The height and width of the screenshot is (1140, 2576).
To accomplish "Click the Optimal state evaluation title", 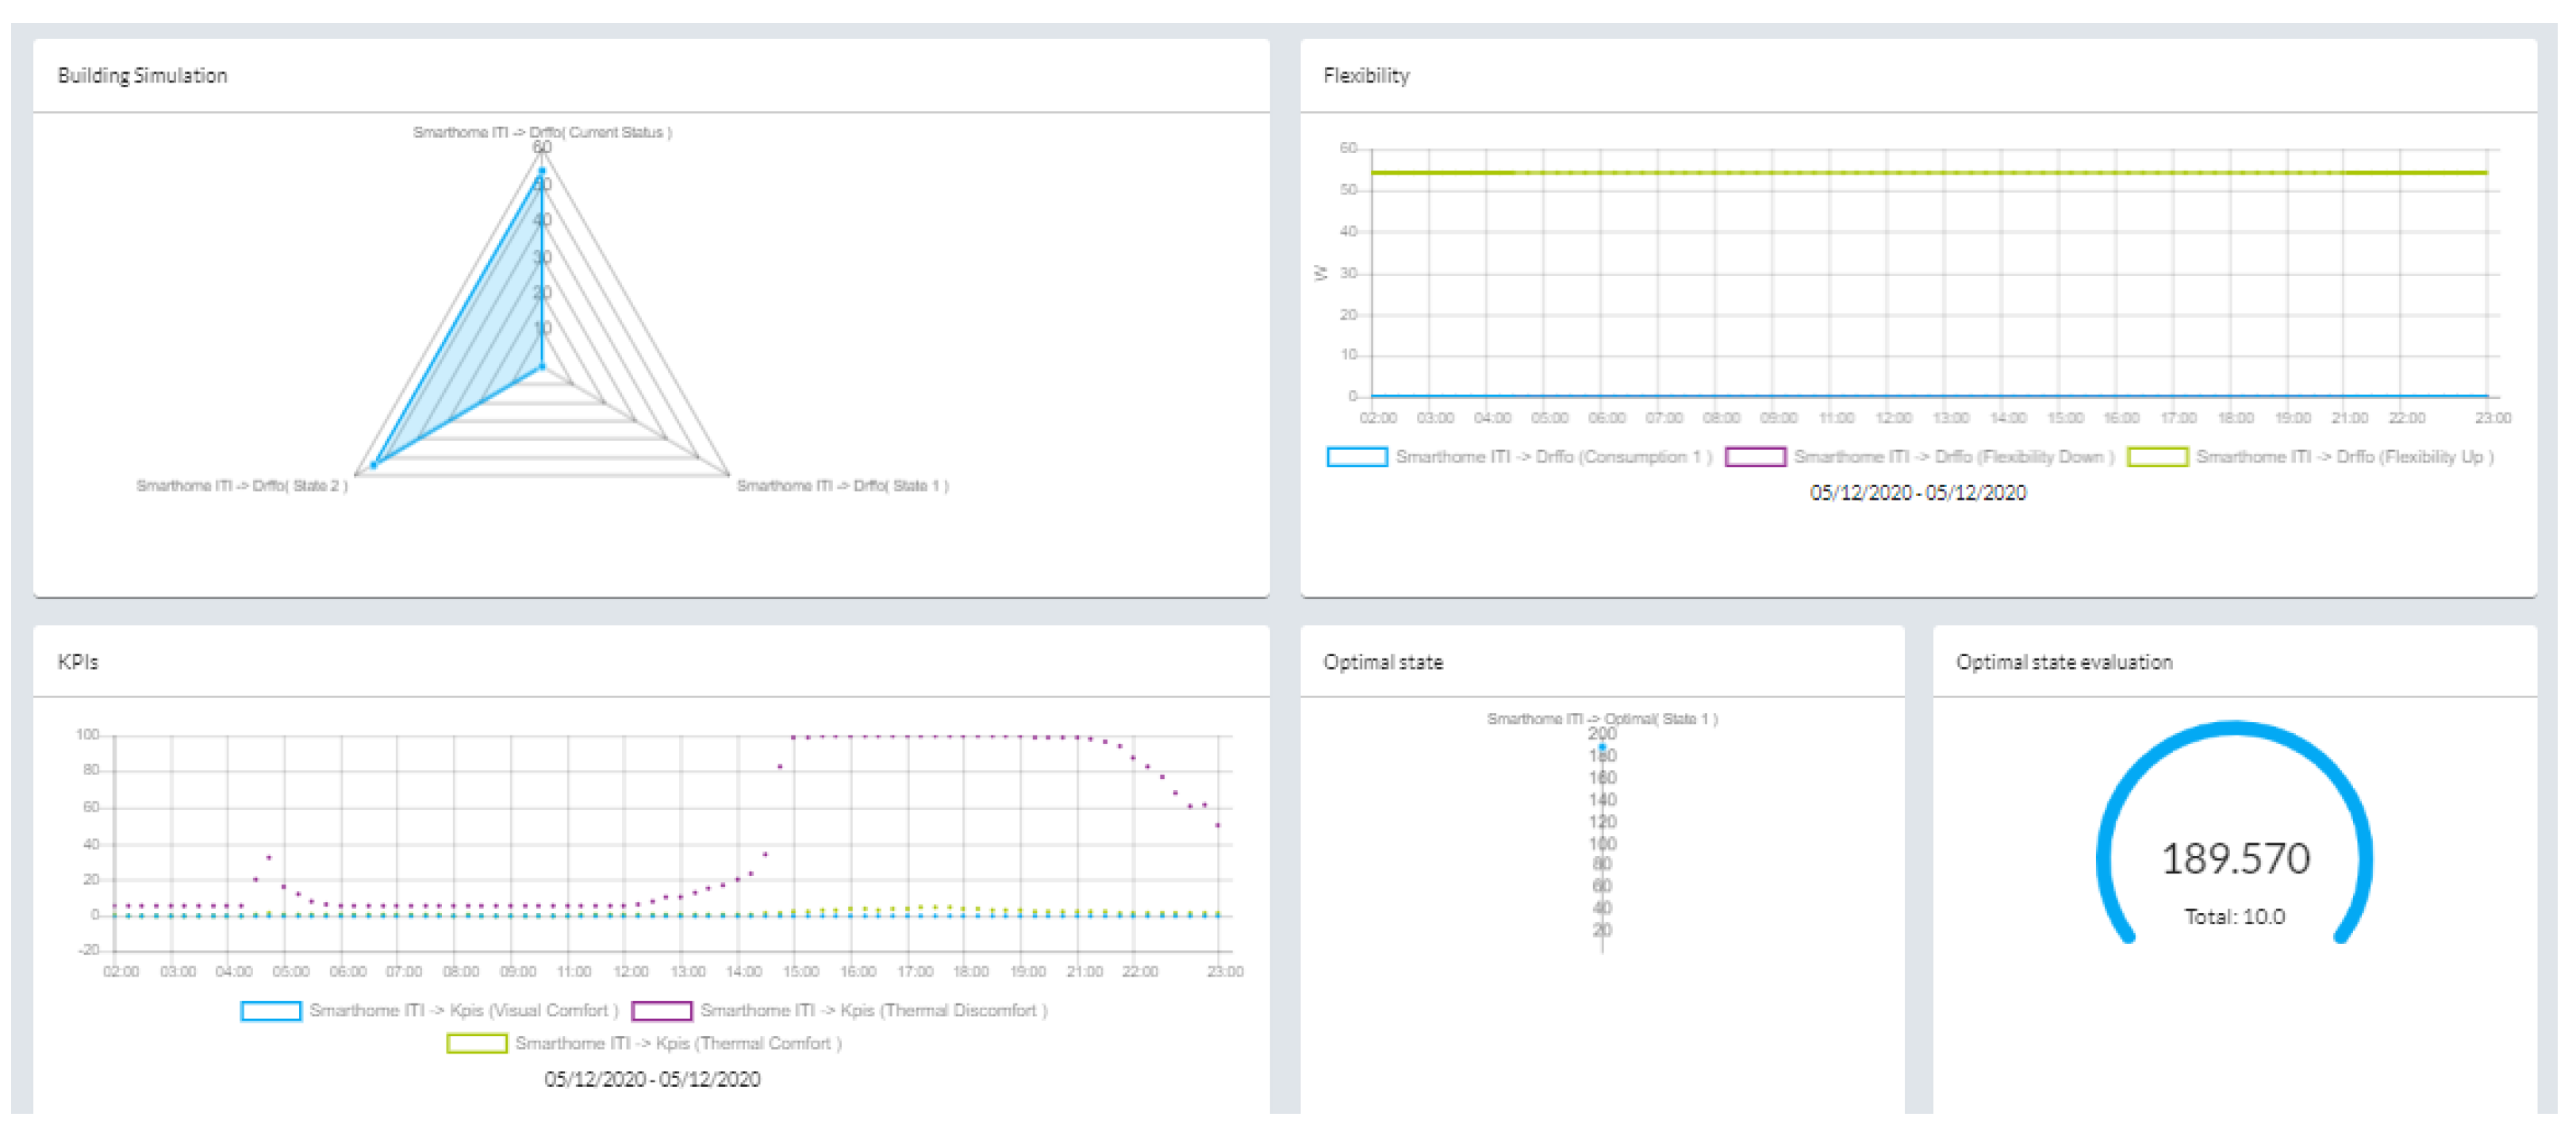I will point(2064,662).
